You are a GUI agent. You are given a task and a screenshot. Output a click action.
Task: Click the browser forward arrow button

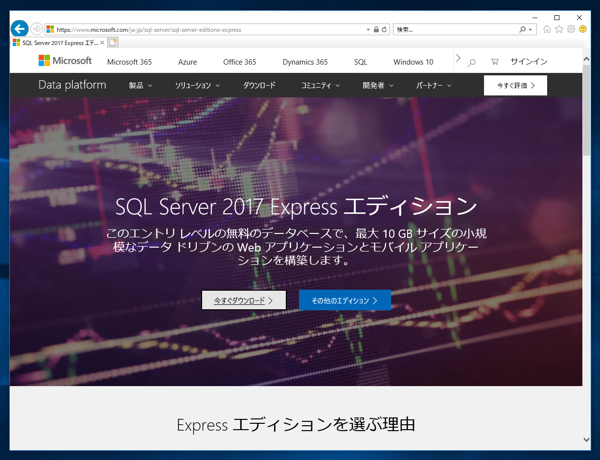click(x=36, y=29)
